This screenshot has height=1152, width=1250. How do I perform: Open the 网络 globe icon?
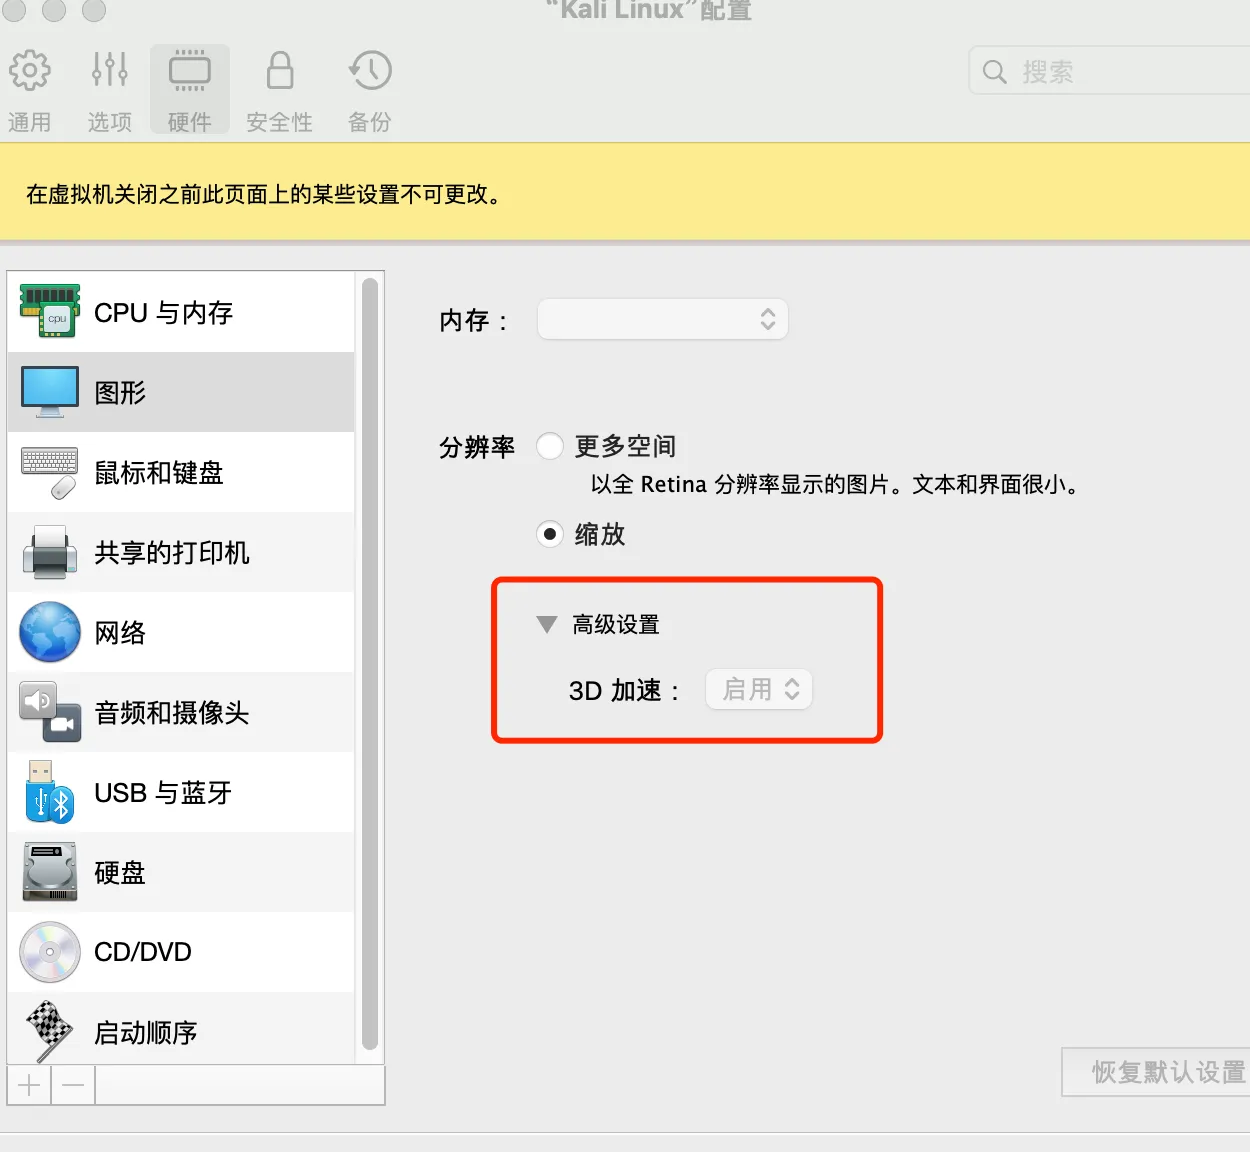[49, 632]
